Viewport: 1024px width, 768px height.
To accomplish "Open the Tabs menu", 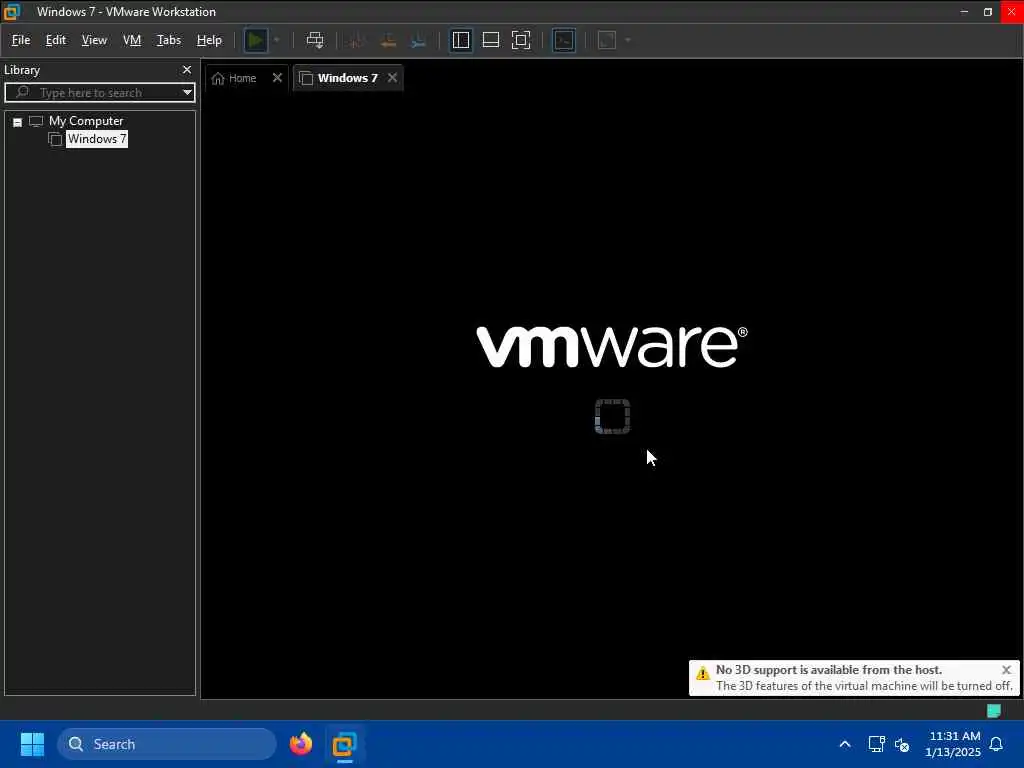I will pos(168,40).
